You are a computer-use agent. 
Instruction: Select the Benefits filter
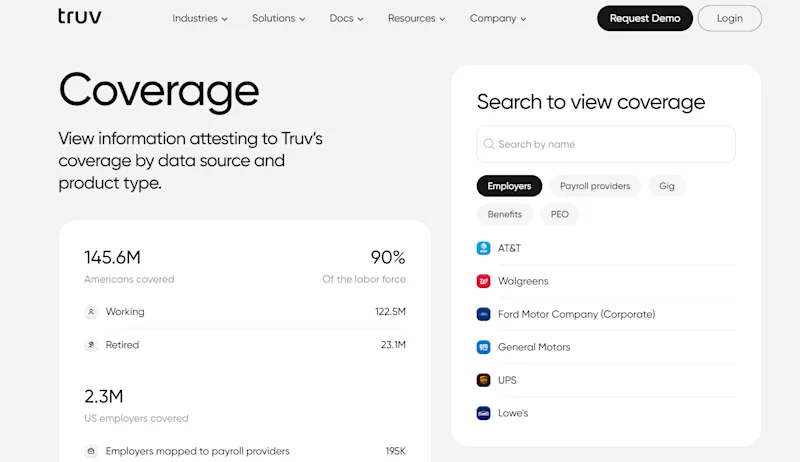(505, 214)
